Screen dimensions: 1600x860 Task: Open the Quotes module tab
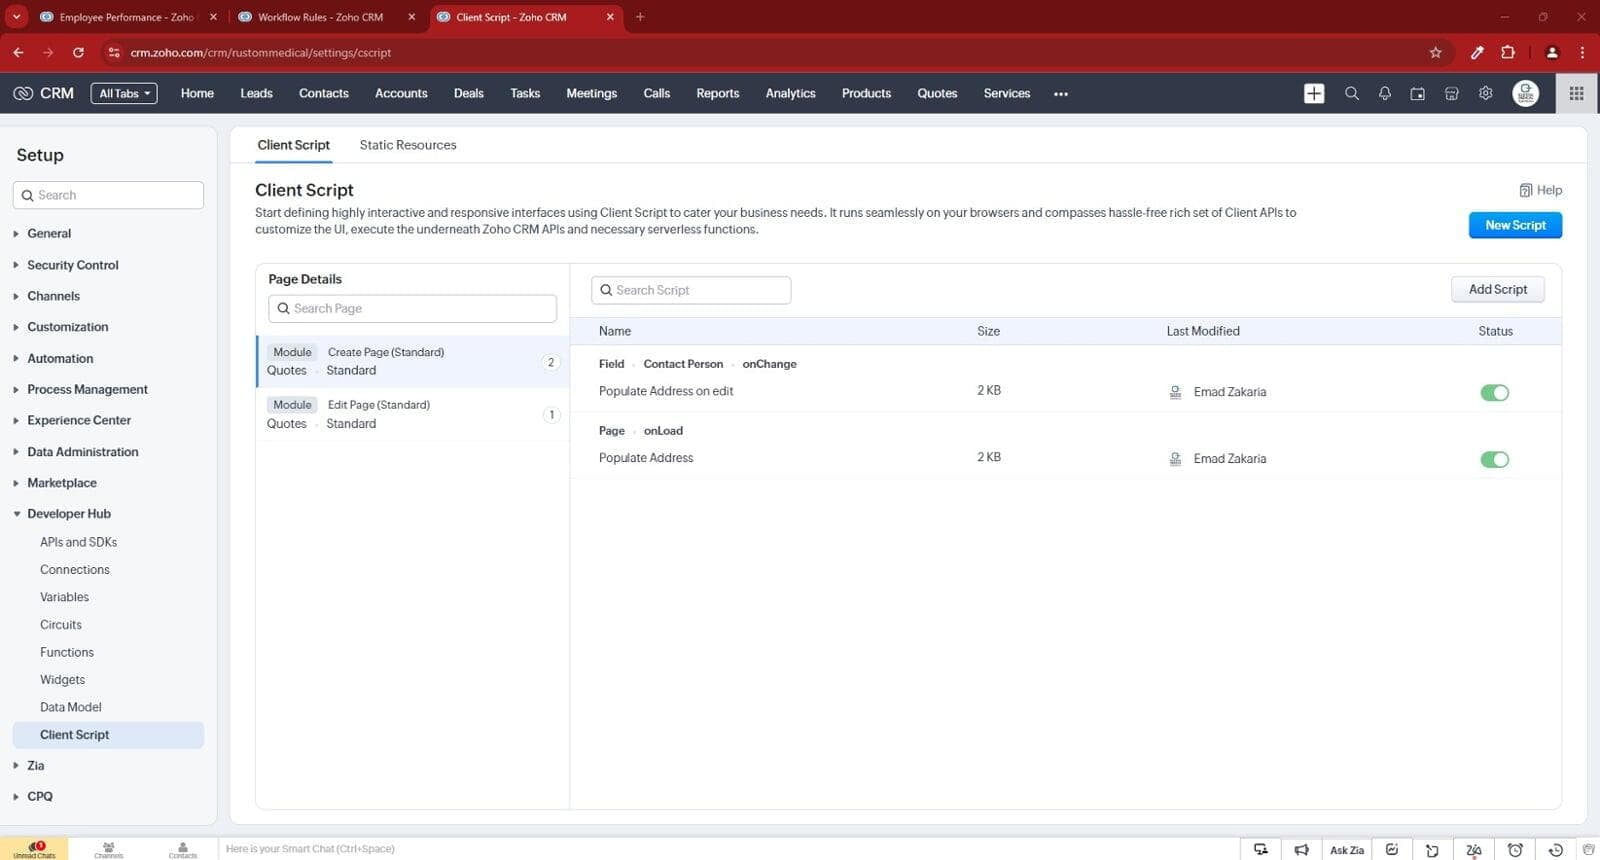click(x=937, y=93)
